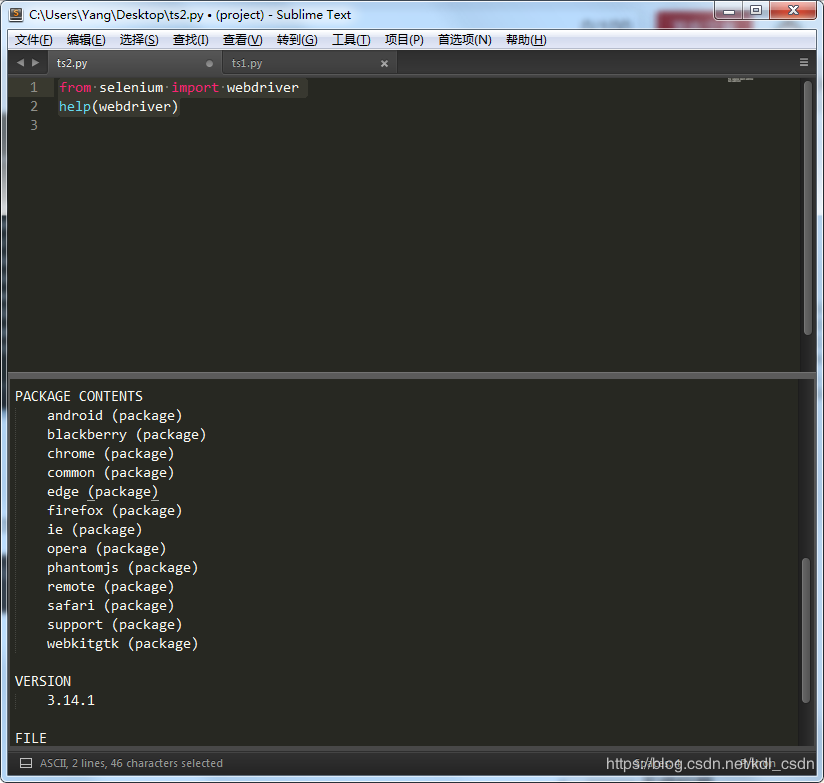Image resolution: width=824 pixels, height=783 pixels.
Task: Click the next tab navigation arrow
Action: (34, 62)
